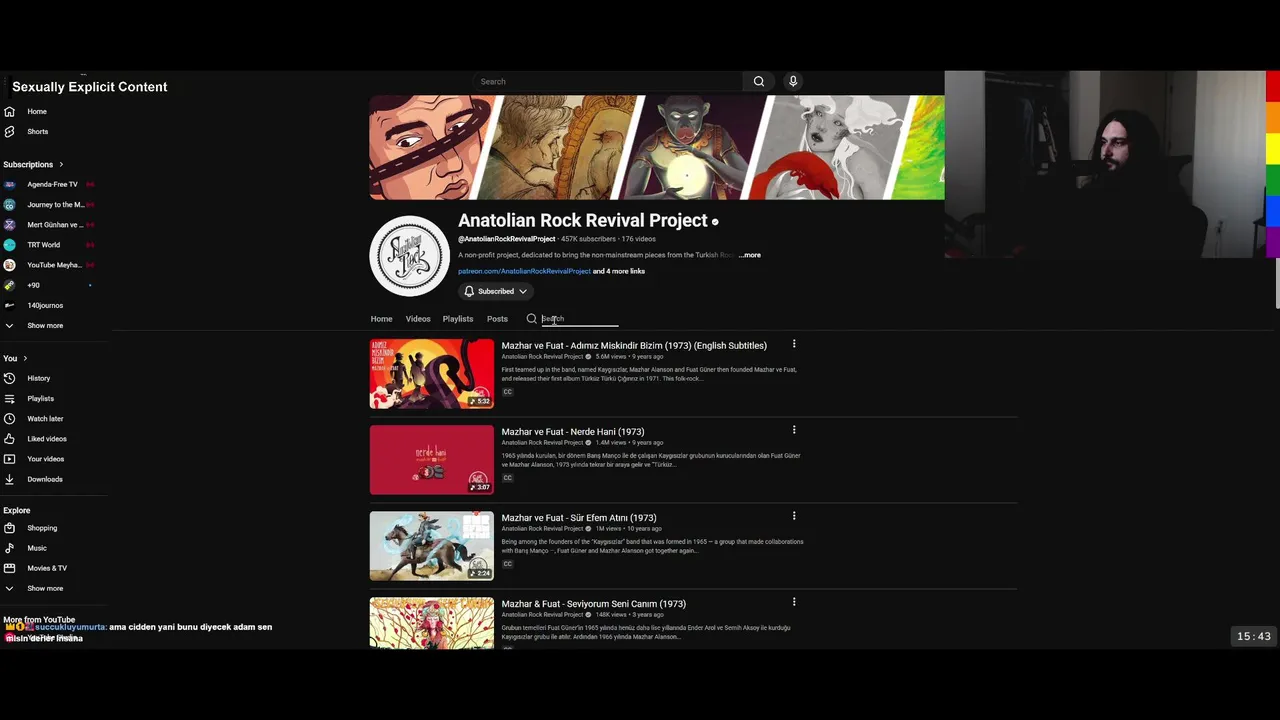Open options menu for Sür Efem Atını video
The width and height of the screenshot is (1280, 720).
(794, 516)
